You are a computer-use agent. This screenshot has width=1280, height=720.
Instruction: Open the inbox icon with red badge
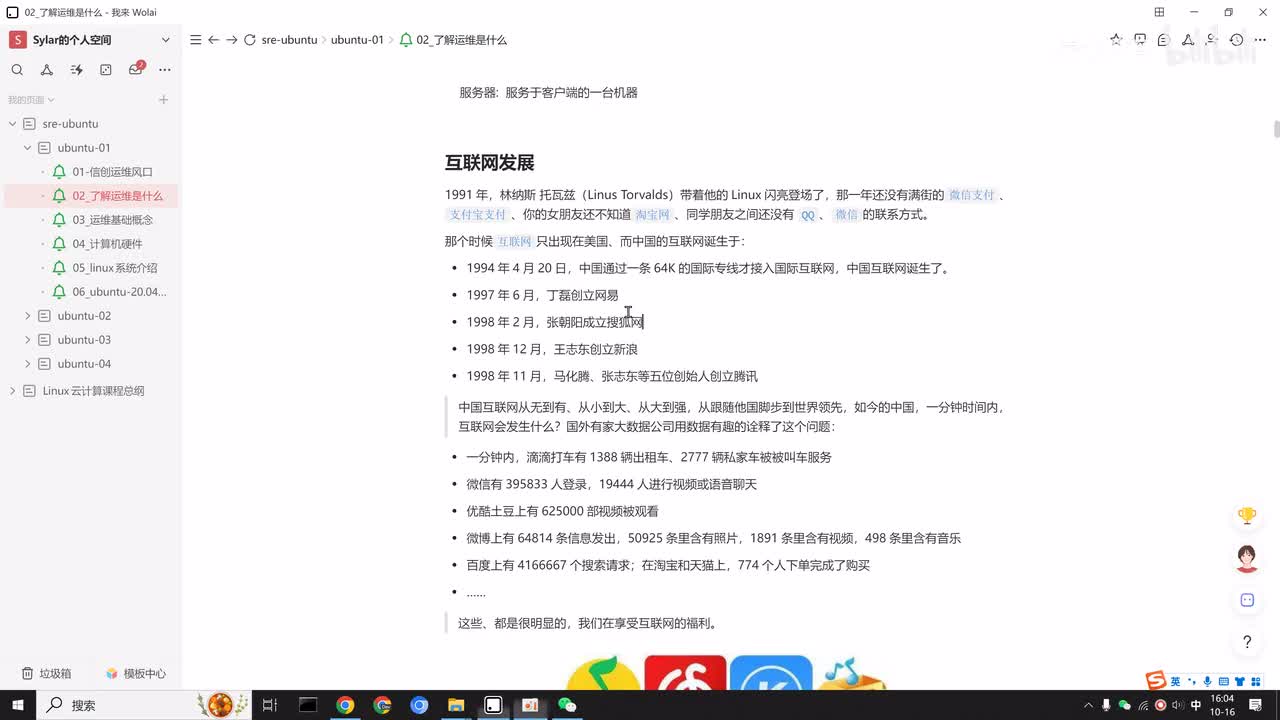point(136,70)
